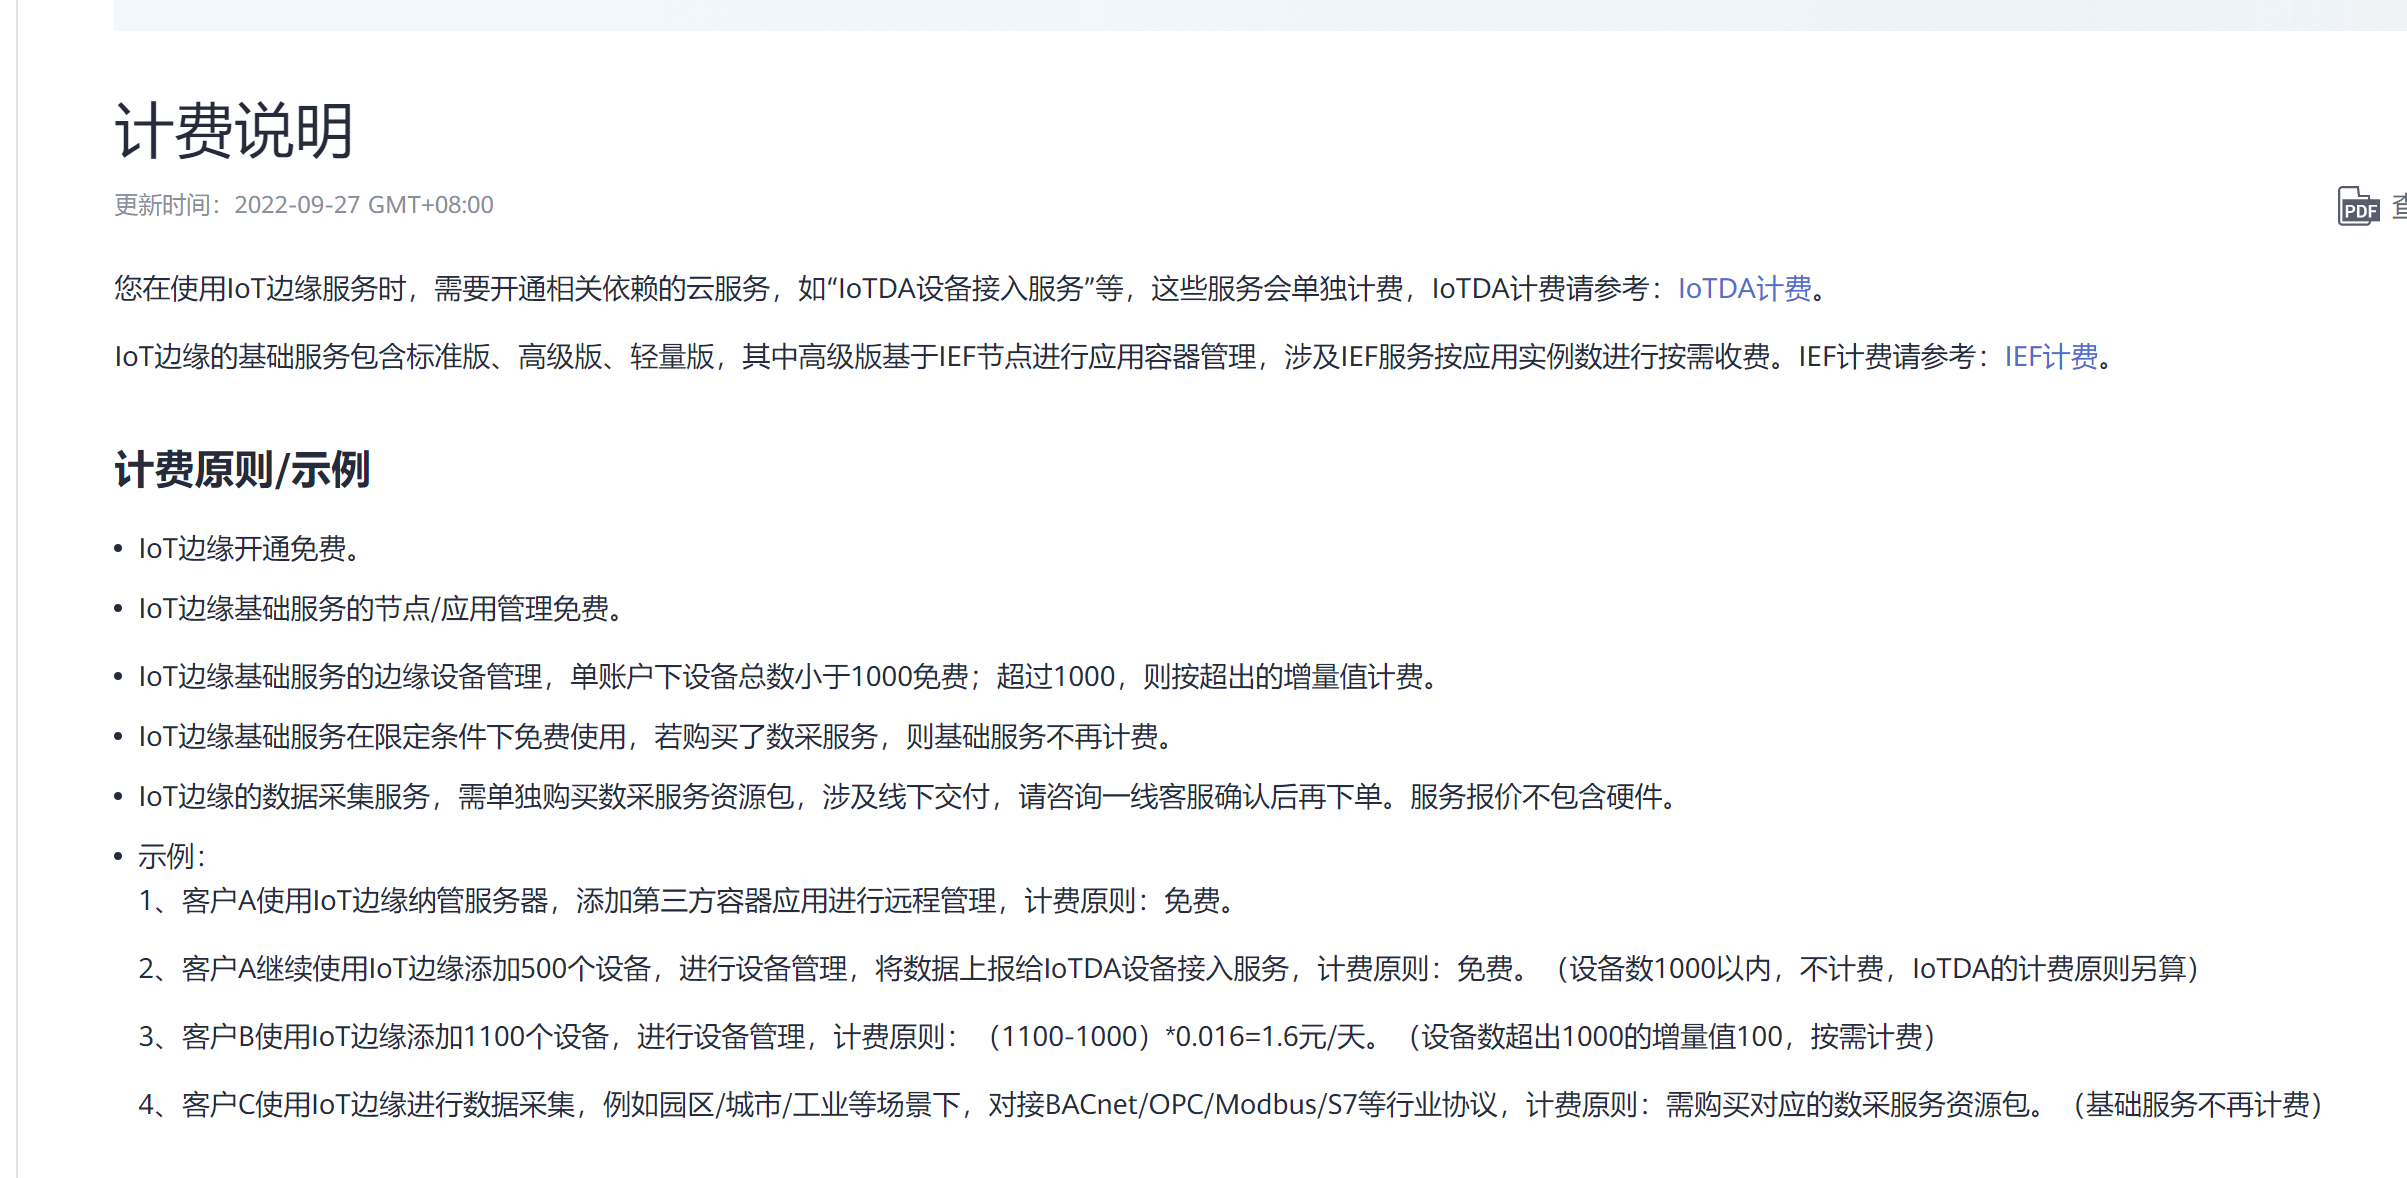Open the IEF计费 link
The image size is (2407, 1178).
point(2050,357)
